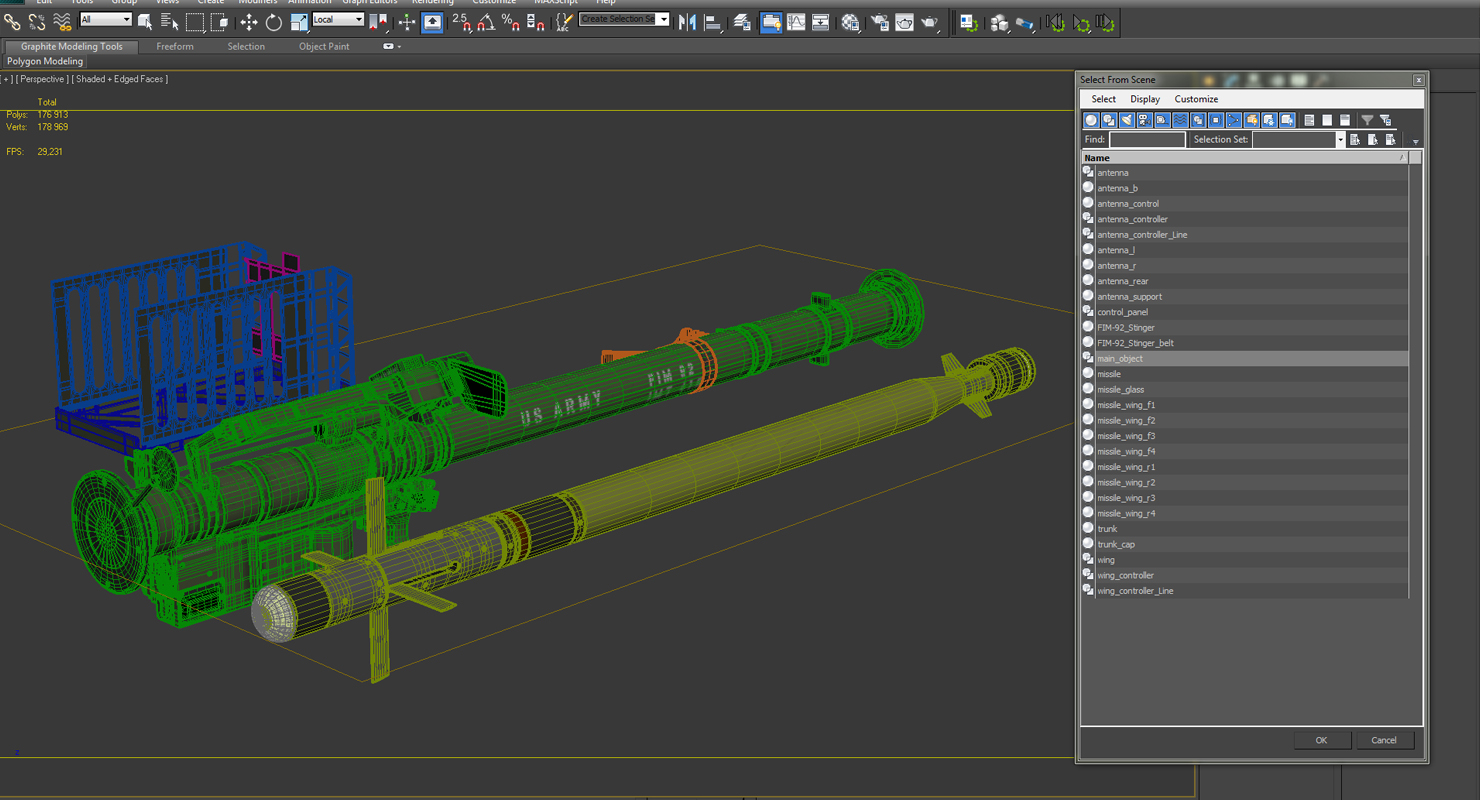
Task: Choose the Rectangular Selection Region tool
Action: coord(195,21)
